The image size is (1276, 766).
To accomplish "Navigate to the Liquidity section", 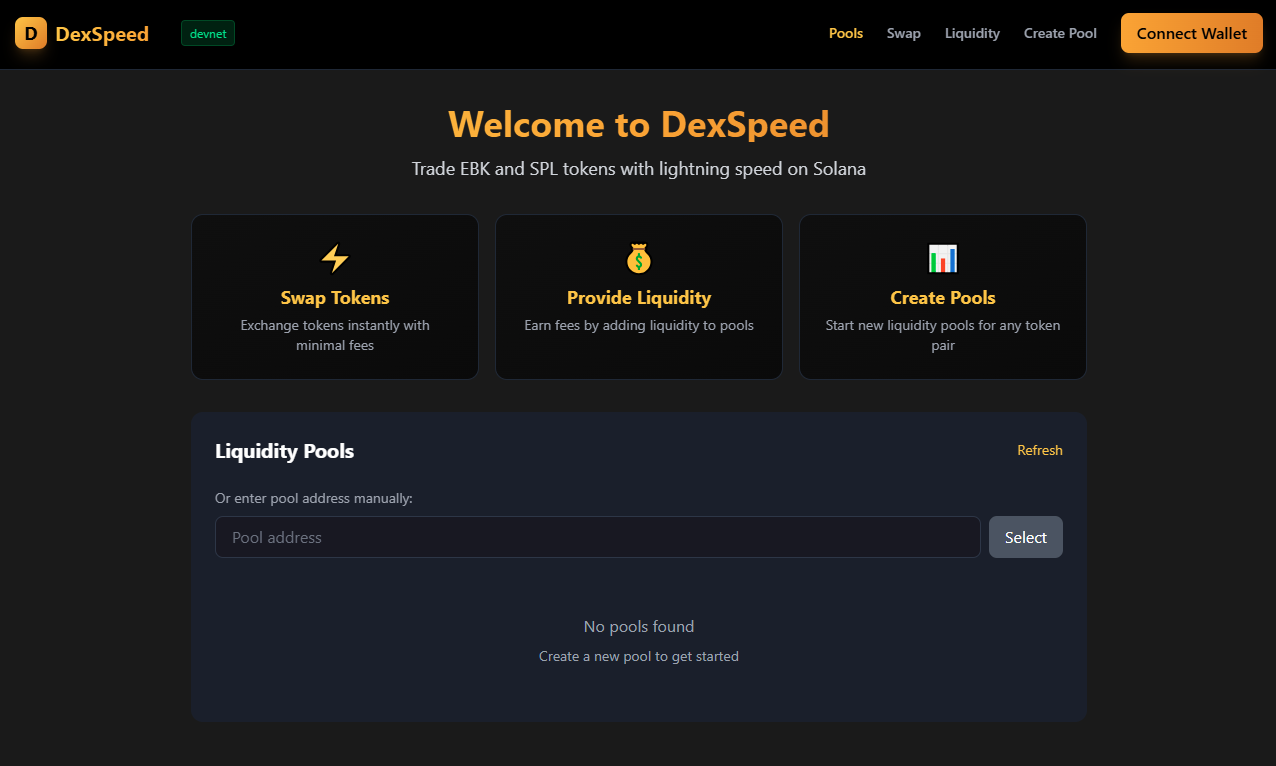I will (972, 33).
